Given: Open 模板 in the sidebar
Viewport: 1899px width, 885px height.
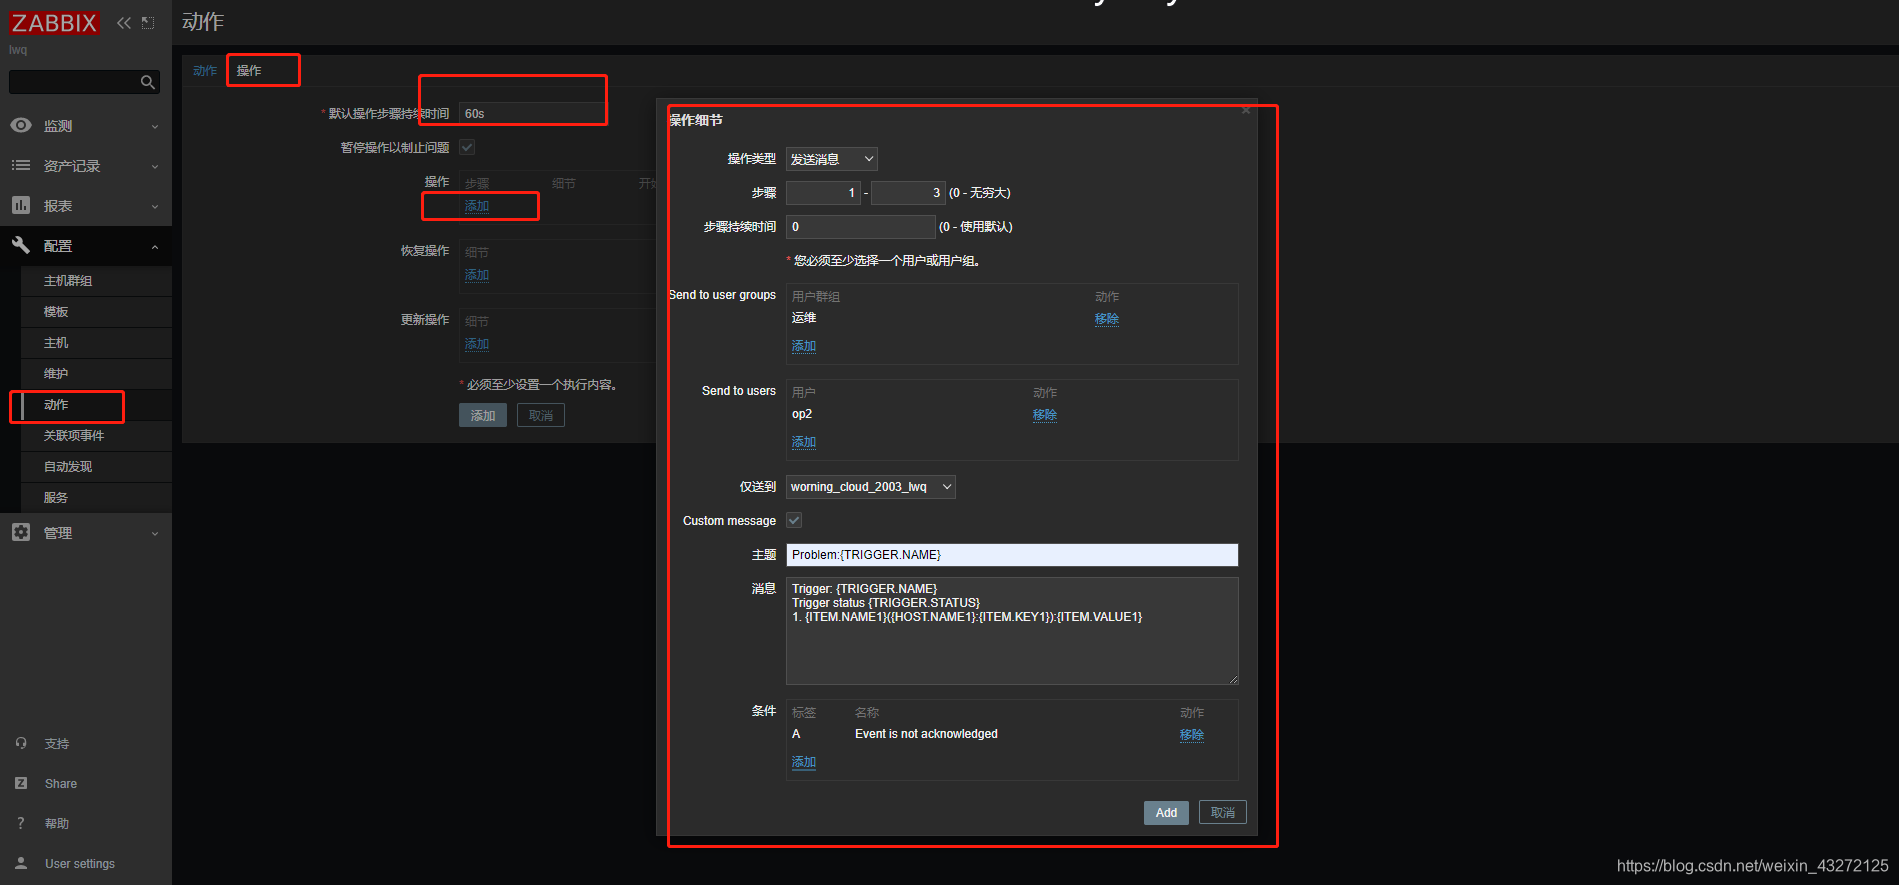Looking at the screenshot, I should coord(56,312).
